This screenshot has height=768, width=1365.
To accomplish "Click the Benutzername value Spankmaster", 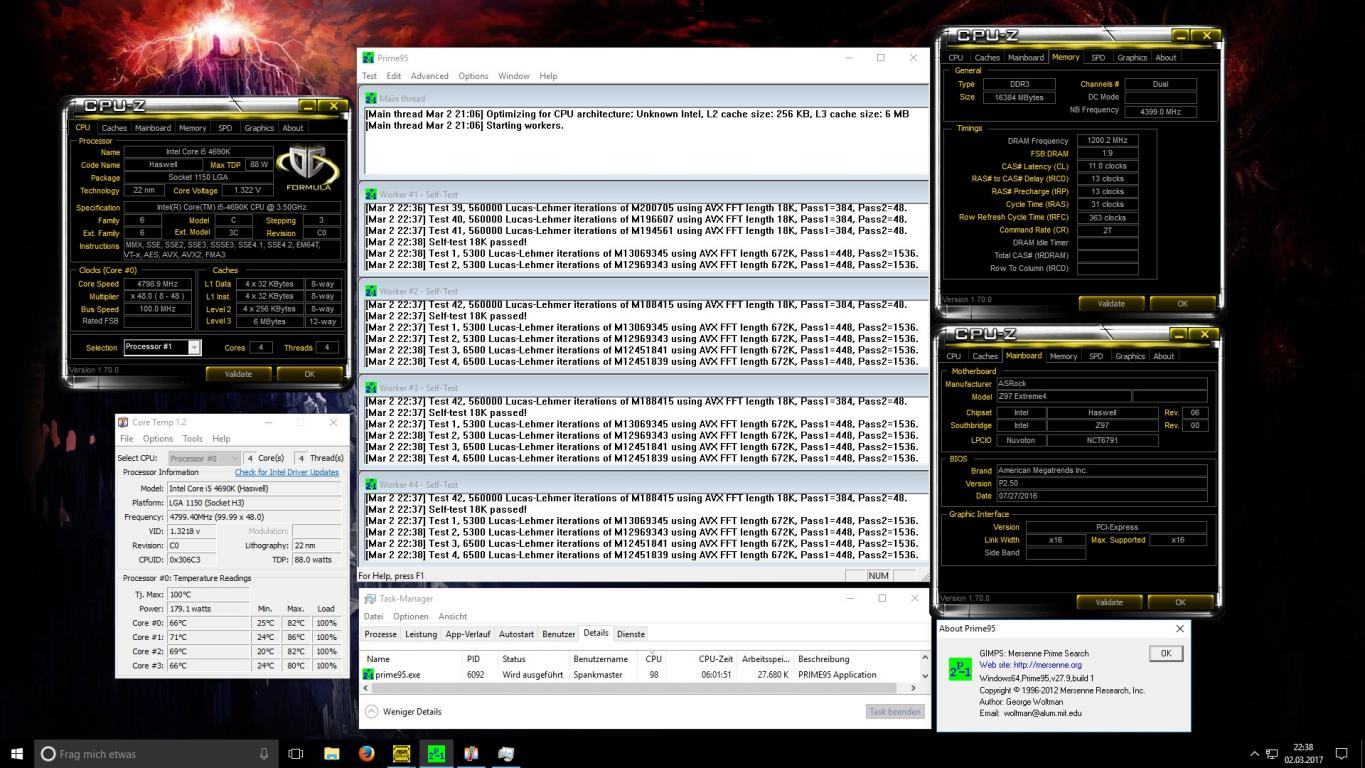I will pos(597,675).
